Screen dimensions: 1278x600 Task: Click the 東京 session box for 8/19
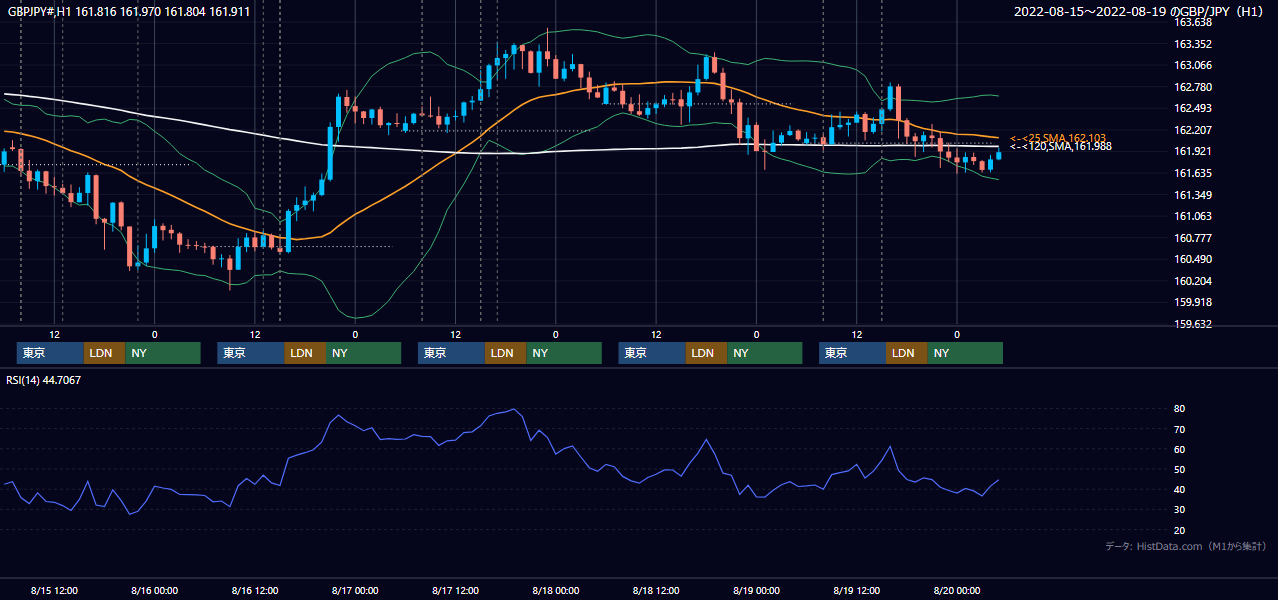click(853, 353)
